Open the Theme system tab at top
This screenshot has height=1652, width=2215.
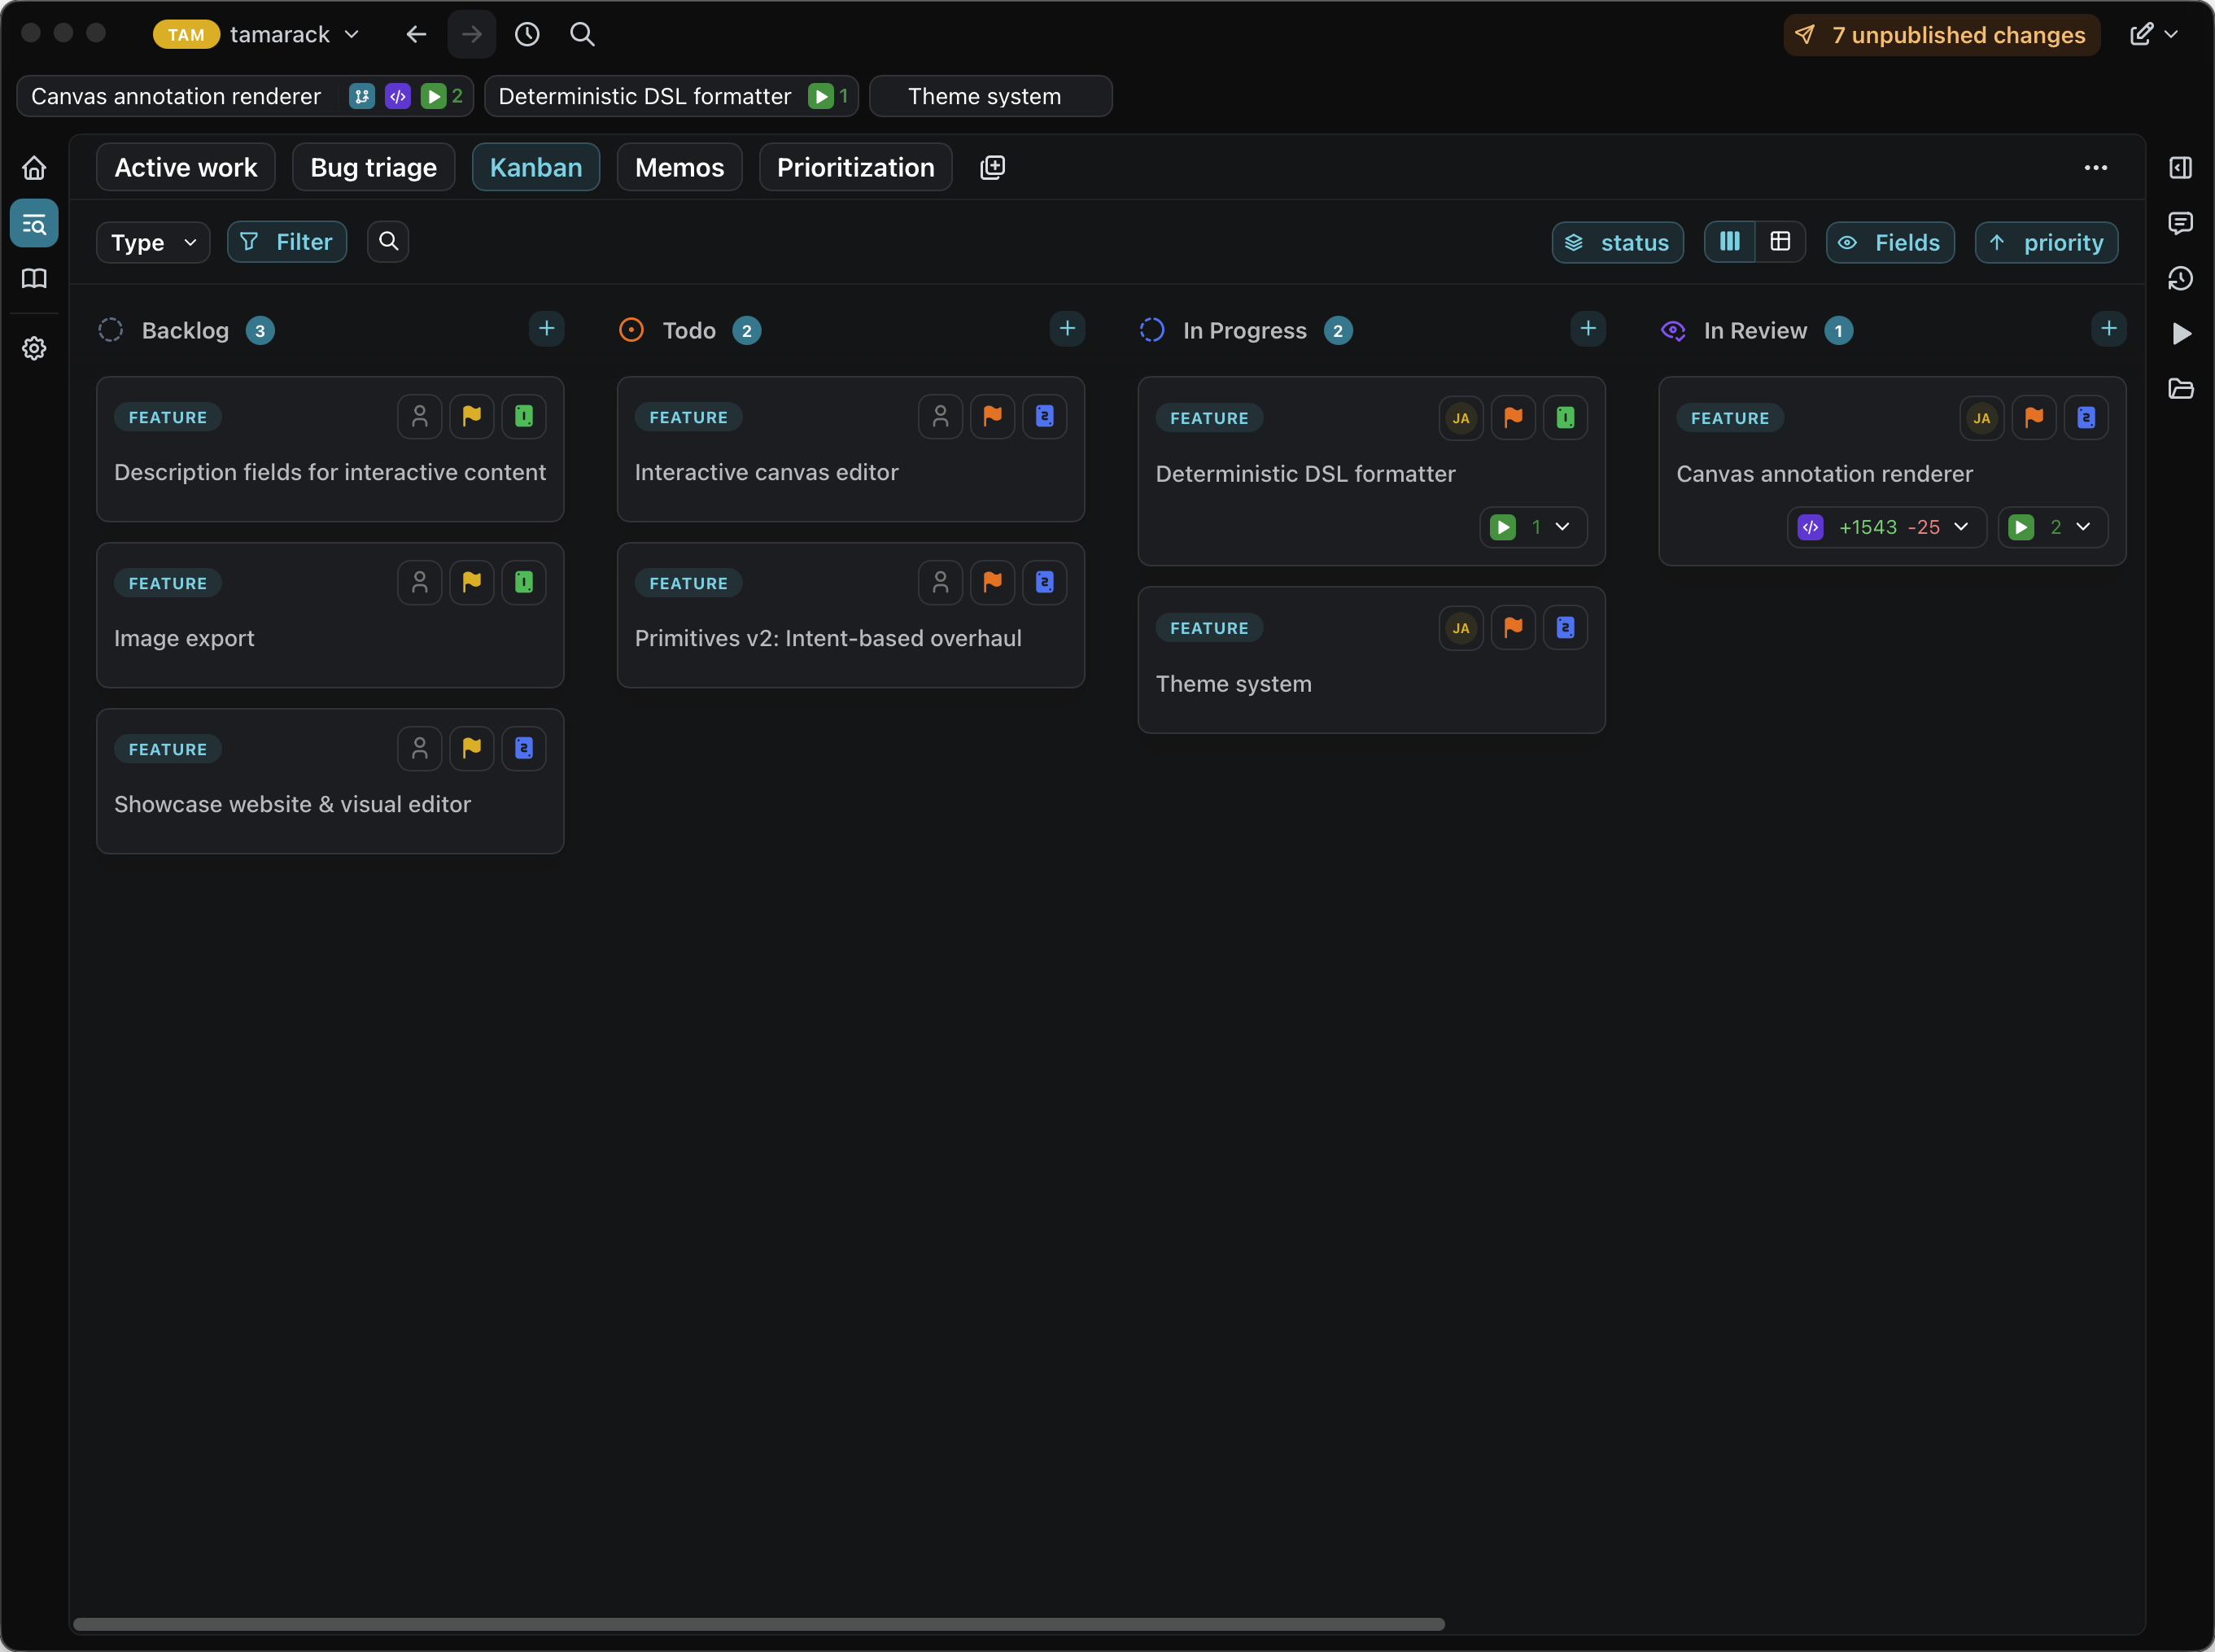[989, 97]
